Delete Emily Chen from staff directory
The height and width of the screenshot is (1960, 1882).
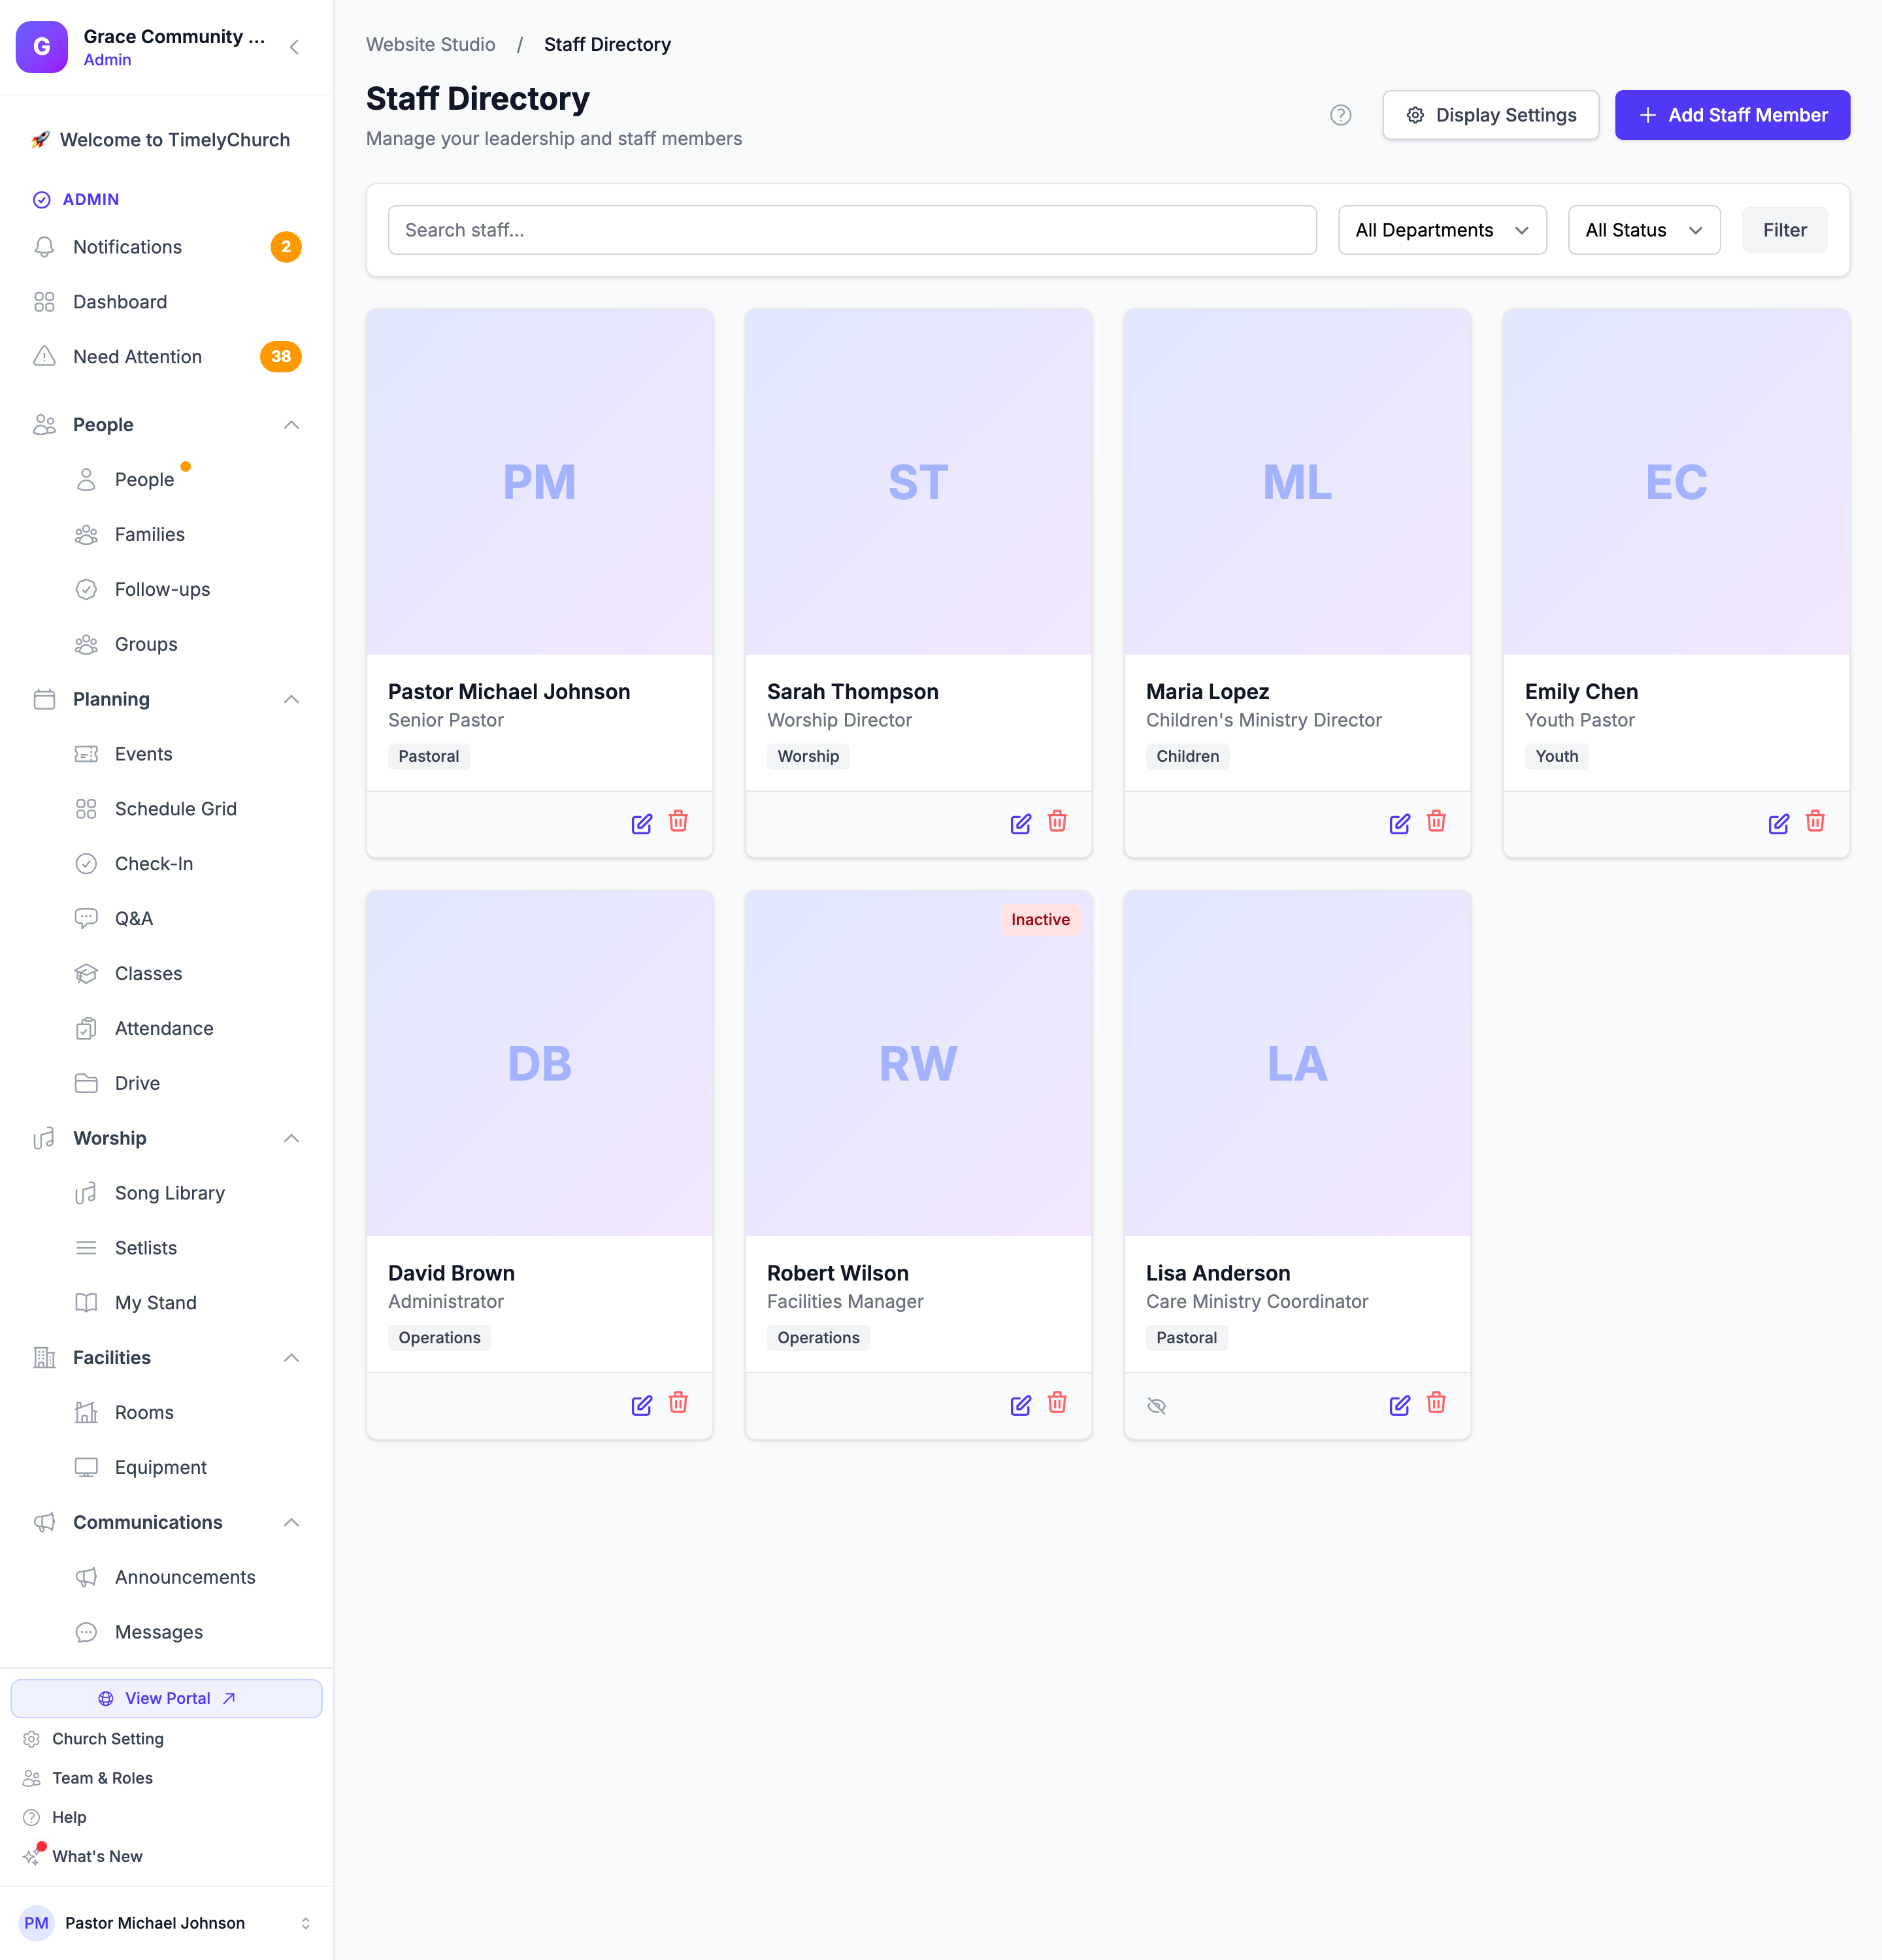pos(1815,822)
